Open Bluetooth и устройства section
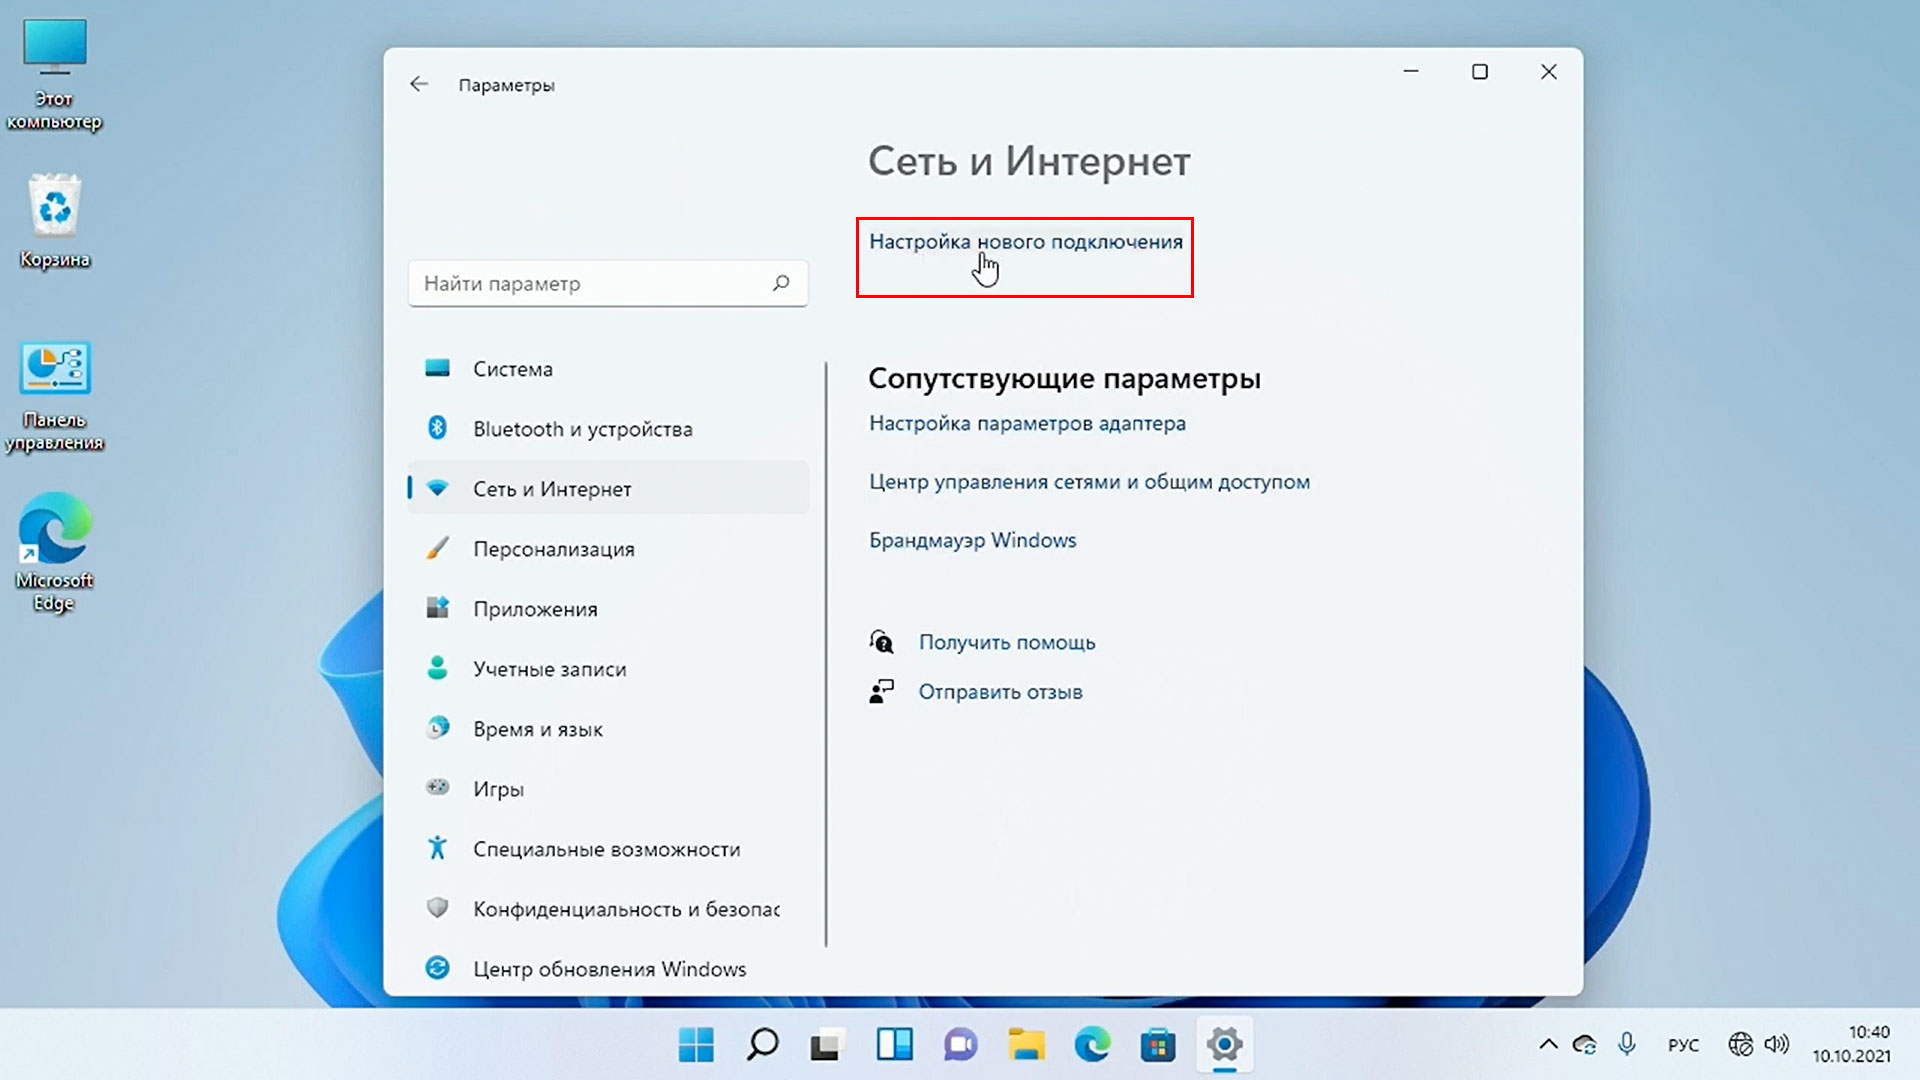The width and height of the screenshot is (1920, 1080). click(582, 429)
